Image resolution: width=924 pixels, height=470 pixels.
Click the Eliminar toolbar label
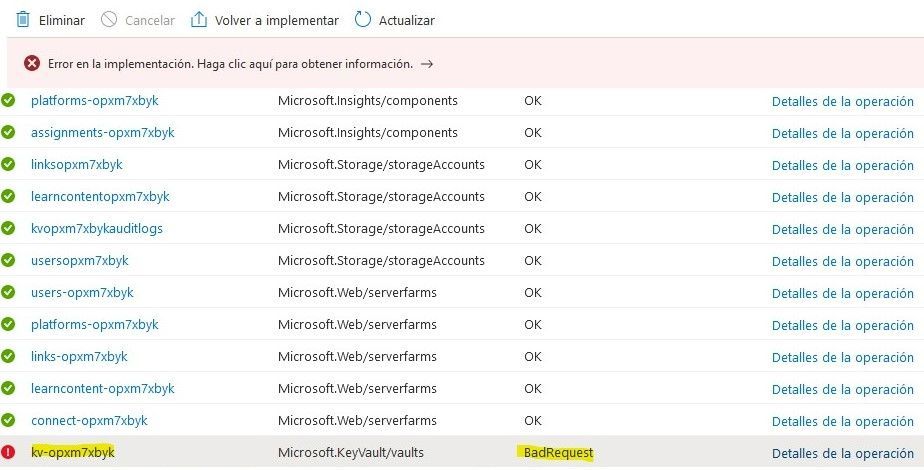tap(61, 20)
